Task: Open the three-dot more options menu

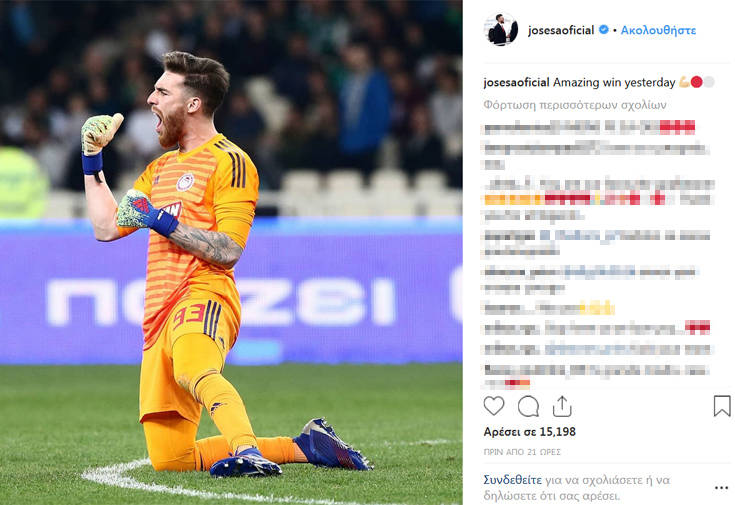Action: (721, 488)
